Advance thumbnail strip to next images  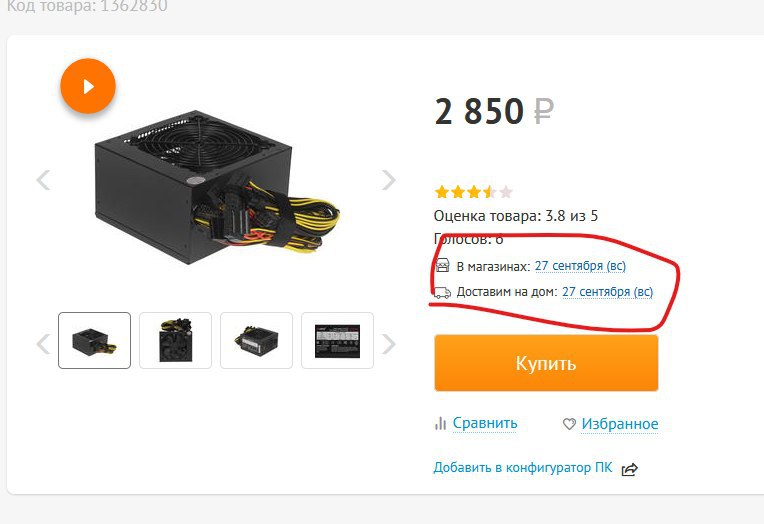point(388,344)
